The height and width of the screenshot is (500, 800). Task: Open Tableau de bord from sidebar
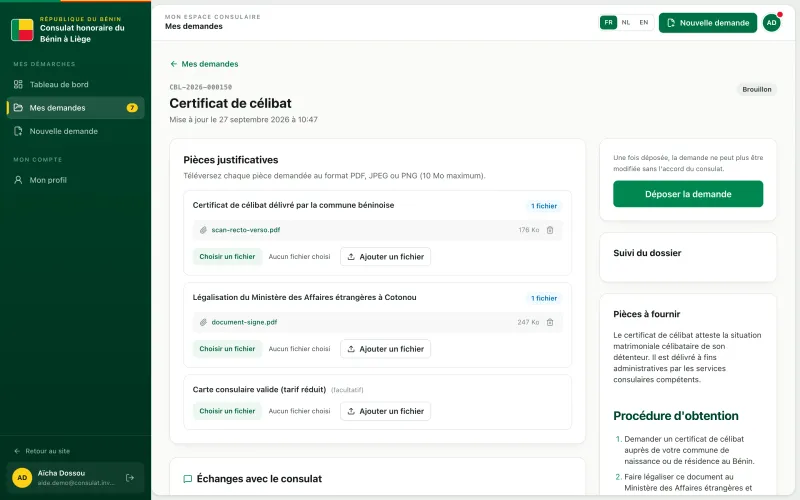[75, 84]
